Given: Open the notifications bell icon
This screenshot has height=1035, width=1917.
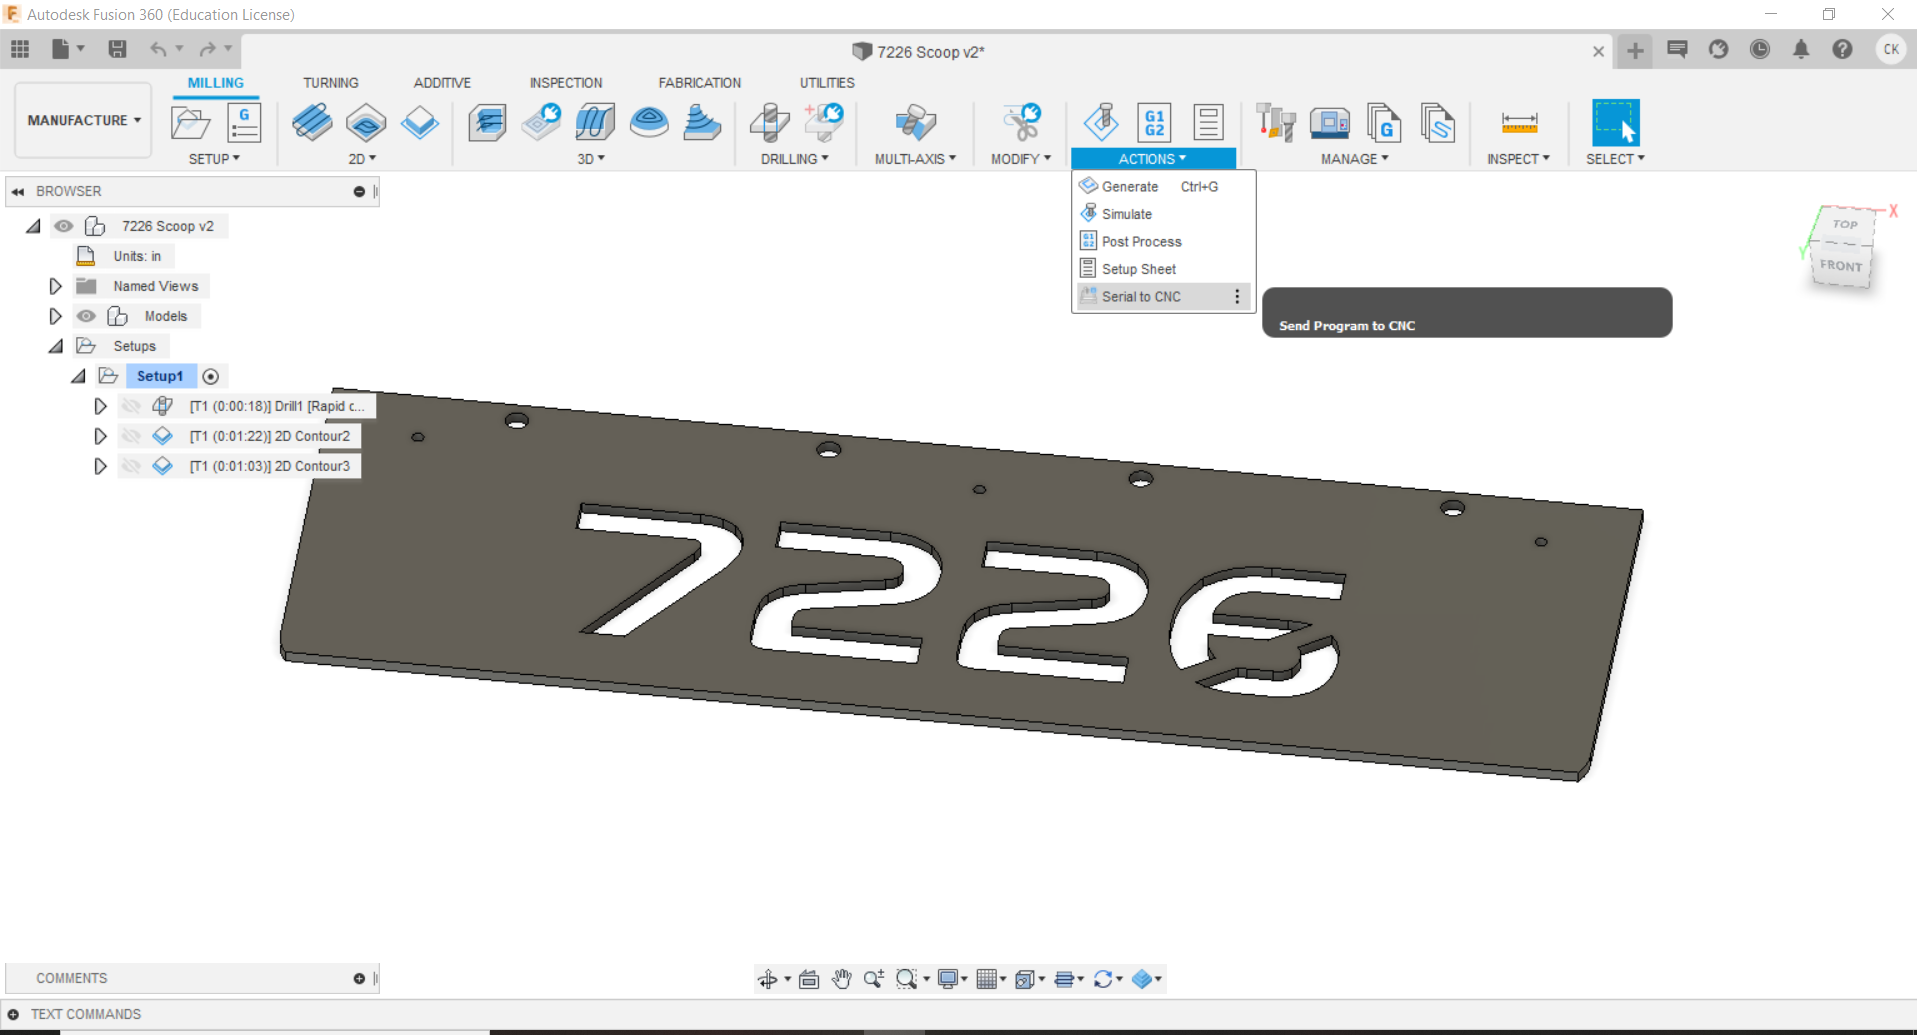Looking at the screenshot, I should [x=1800, y=49].
